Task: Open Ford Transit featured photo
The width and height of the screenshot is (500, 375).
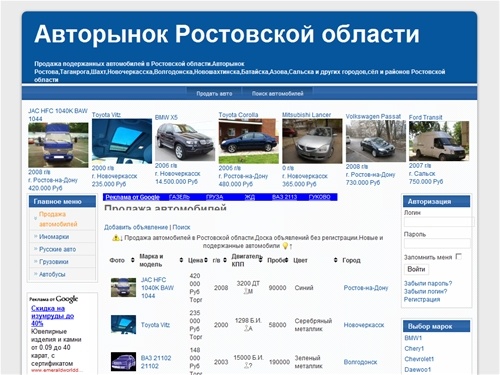Action: (x=439, y=141)
